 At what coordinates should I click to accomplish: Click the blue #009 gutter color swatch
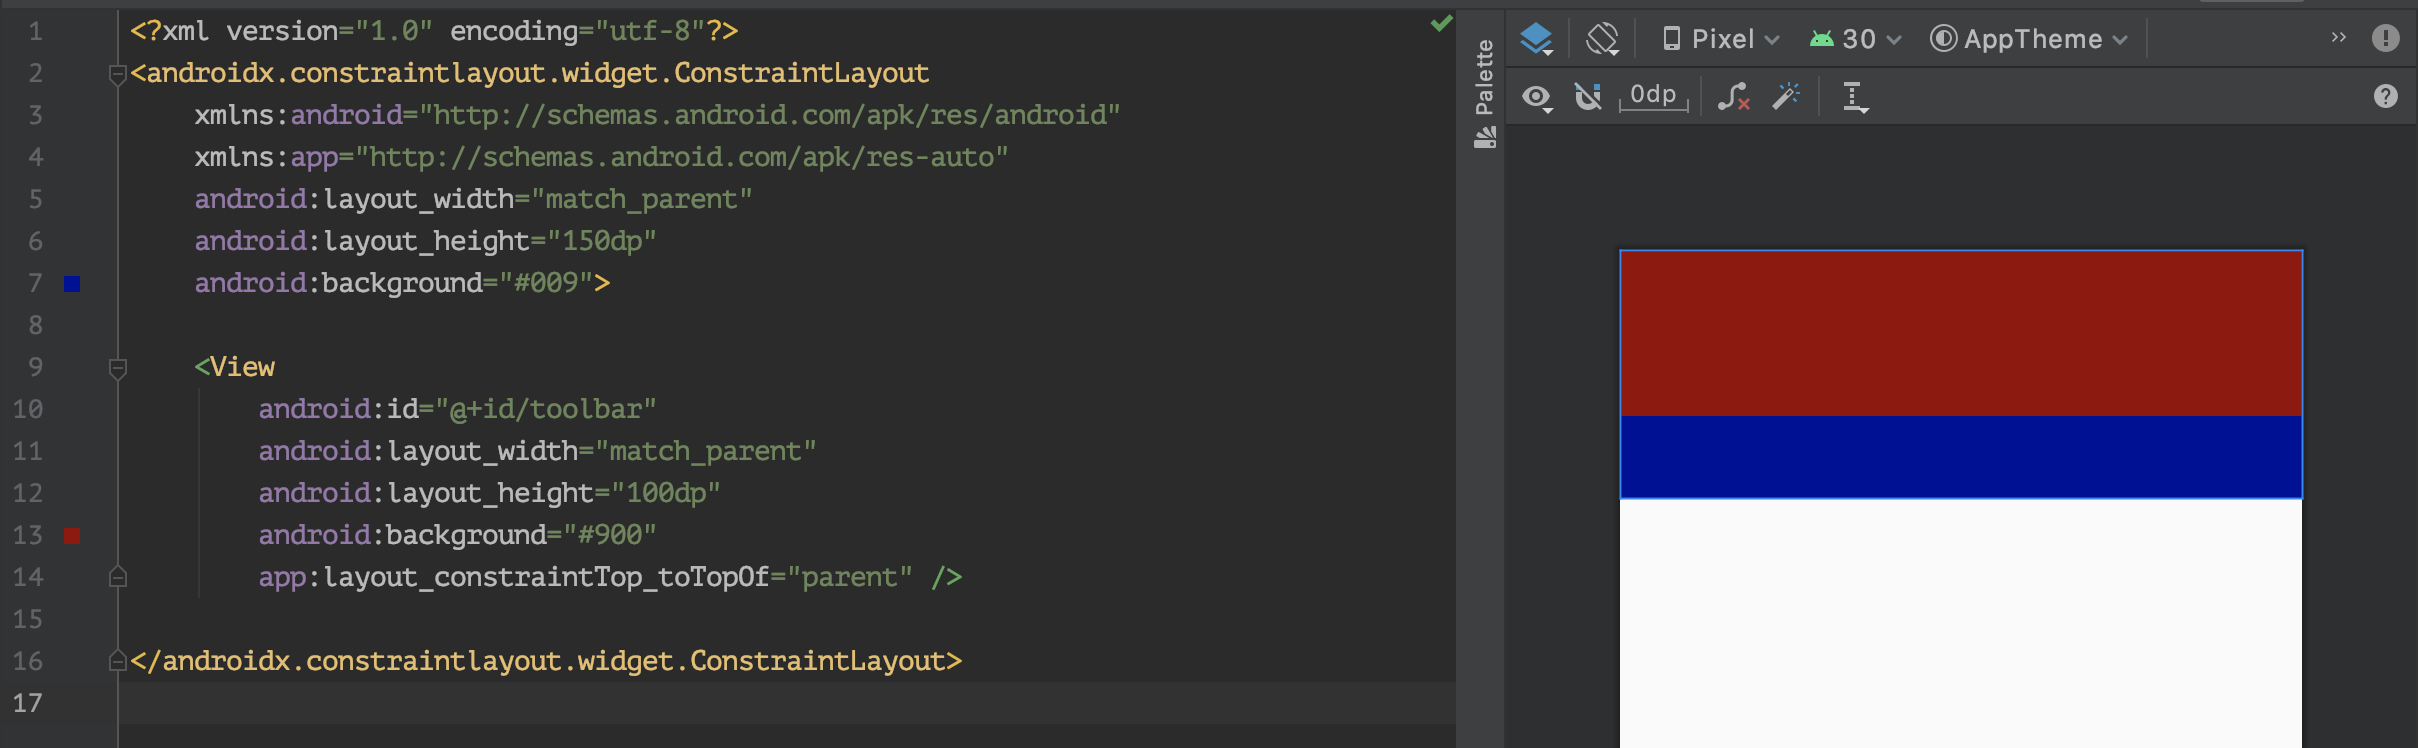tap(72, 284)
